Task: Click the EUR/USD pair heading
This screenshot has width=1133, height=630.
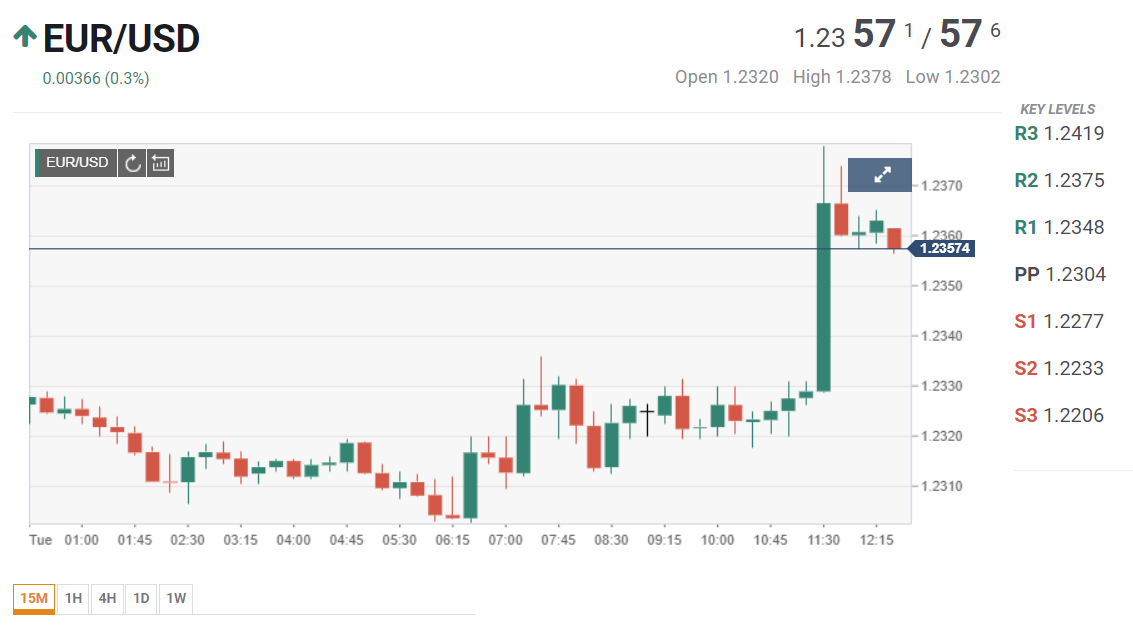Action: [121, 38]
